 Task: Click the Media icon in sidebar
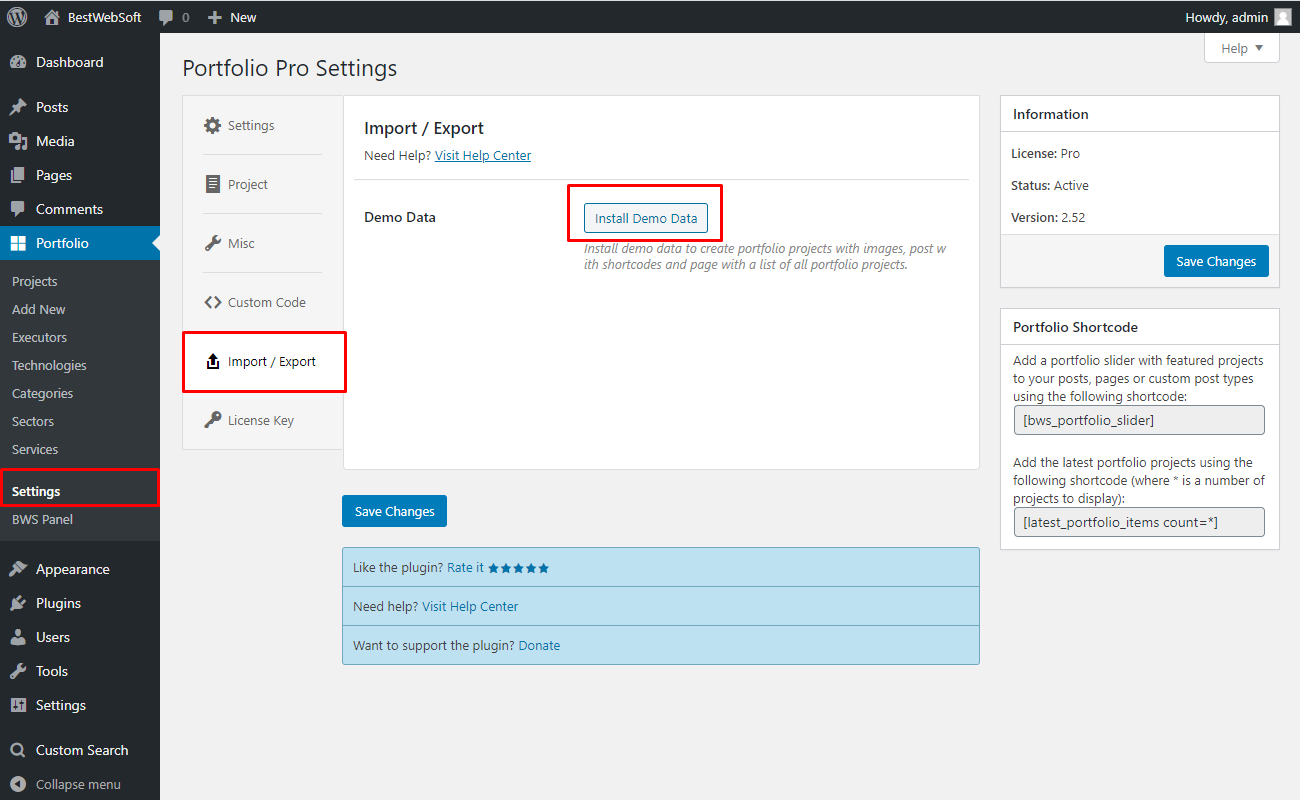(x=18, y=141)
